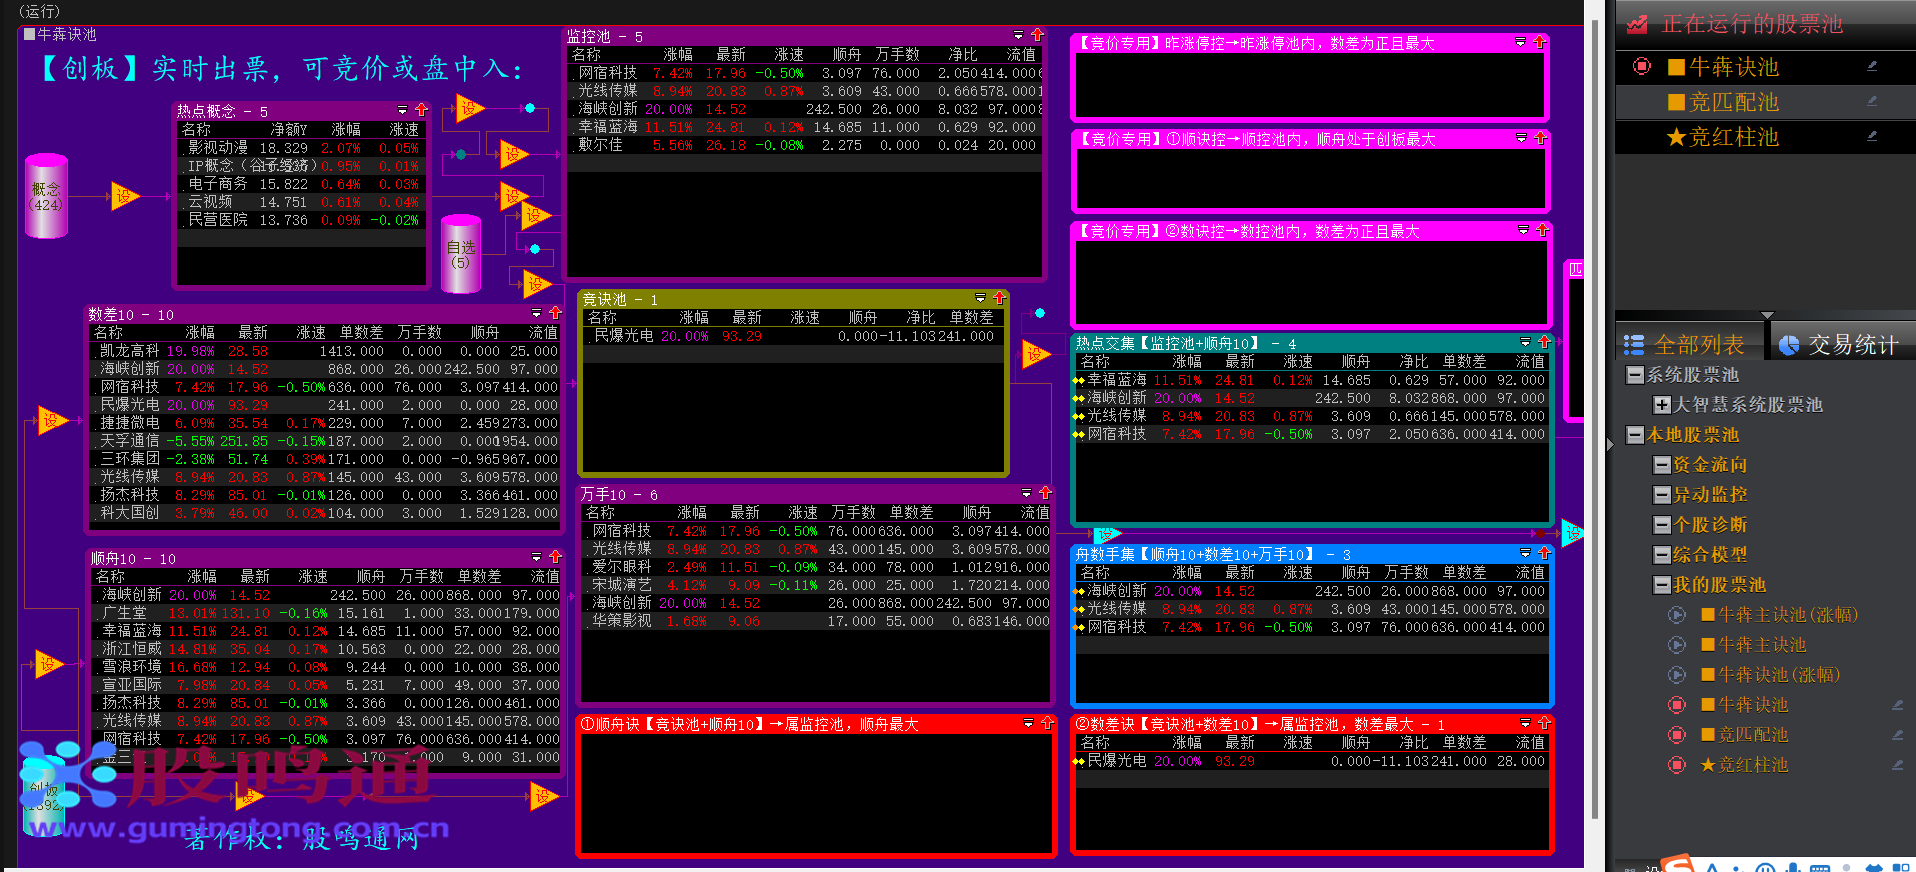Switch to the 交易统计 tab
This screenshot has width=1916, height=872.
click(x=1839, y=345)
